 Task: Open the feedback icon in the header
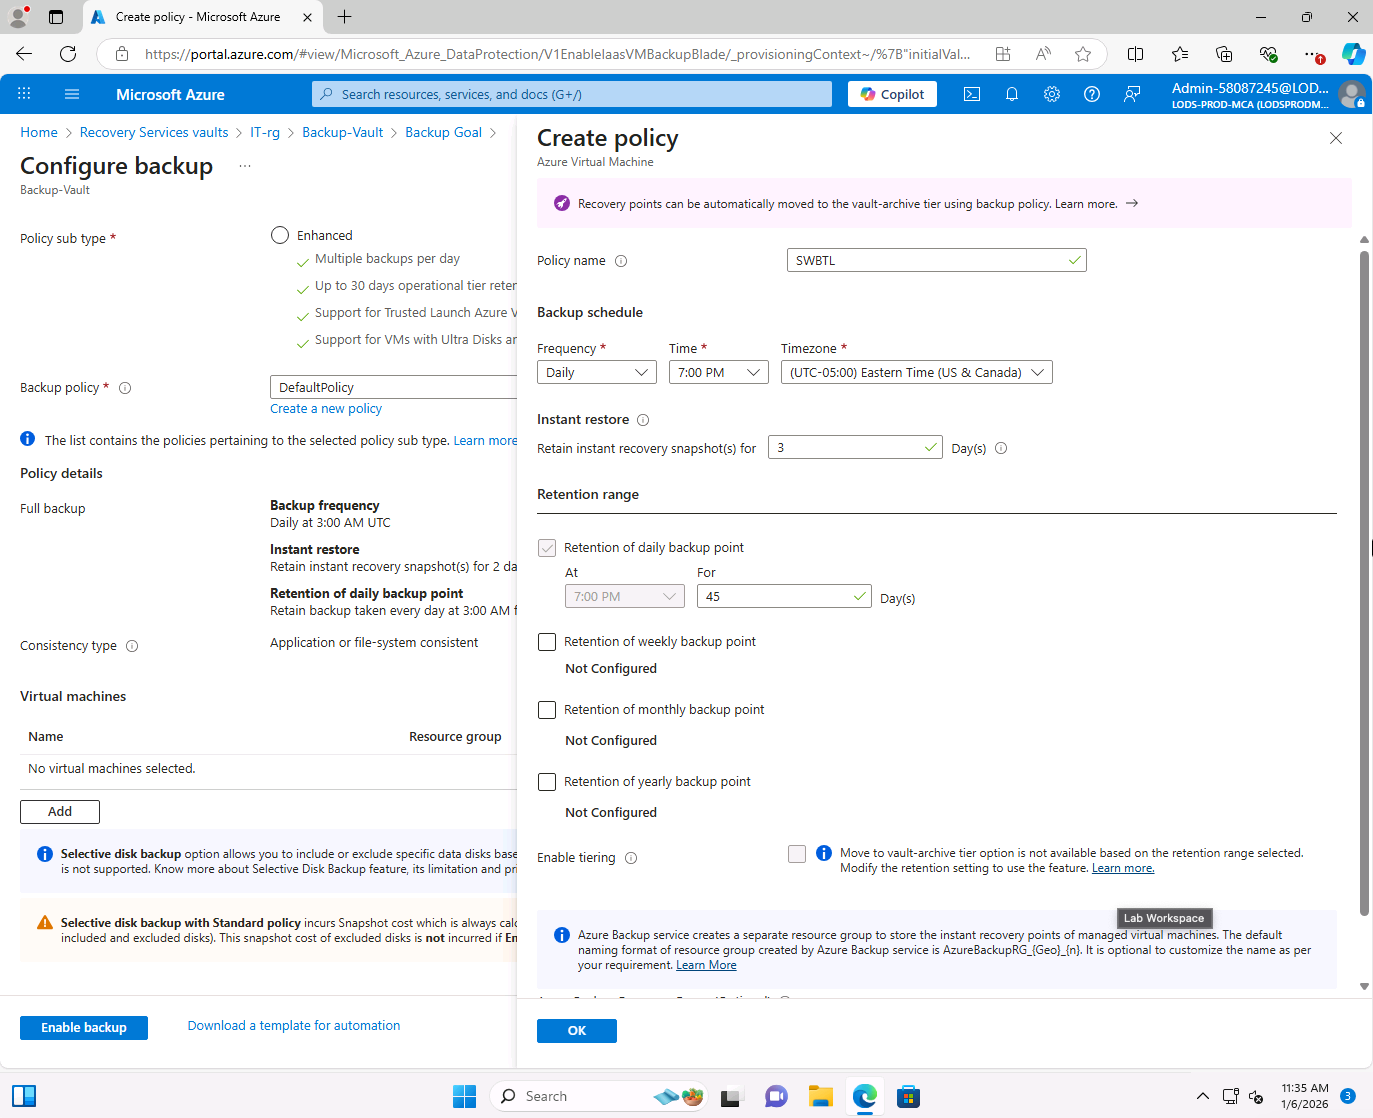tap(1132, 94)
